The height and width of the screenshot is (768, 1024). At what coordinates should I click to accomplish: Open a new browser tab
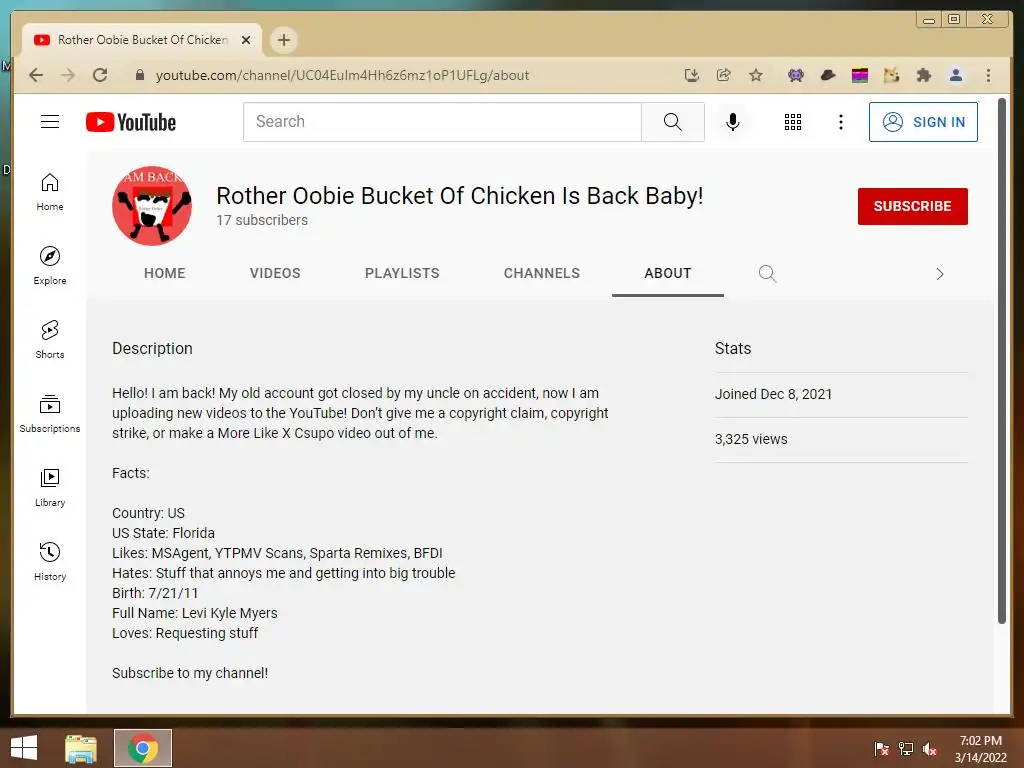(x=283, y=40)
